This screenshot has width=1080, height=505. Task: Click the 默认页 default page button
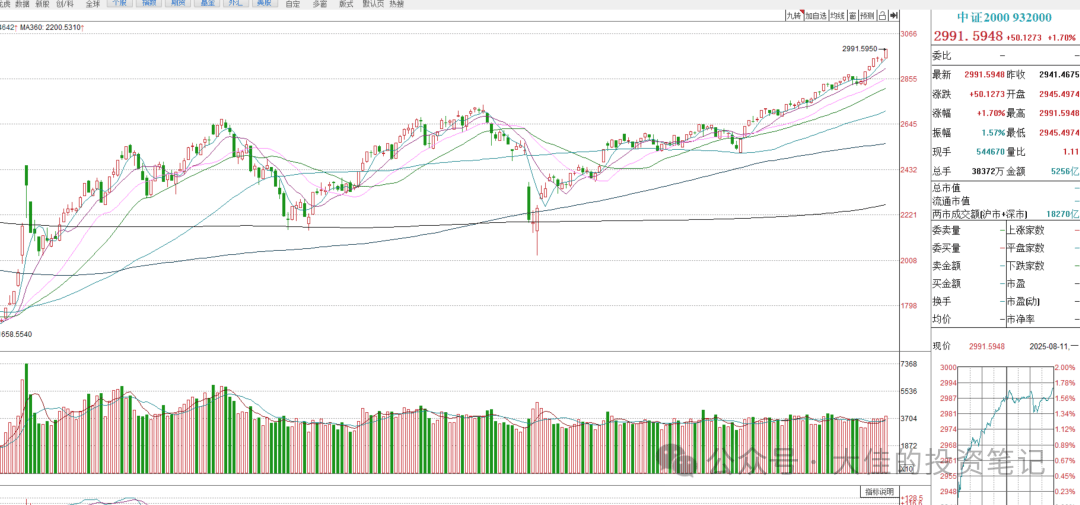pyautogui.click(x=372, y=4)
